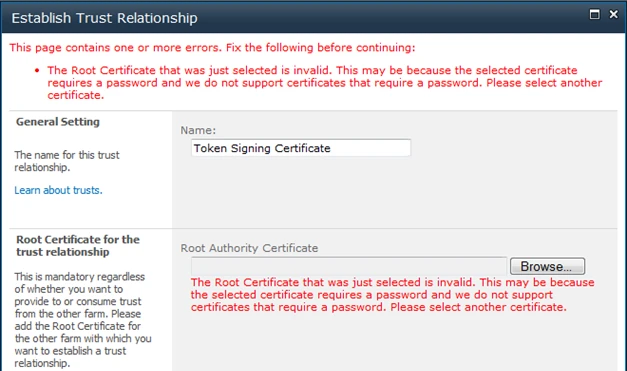Click the 'Token Signing Certificate' entered text

point(262,148)
